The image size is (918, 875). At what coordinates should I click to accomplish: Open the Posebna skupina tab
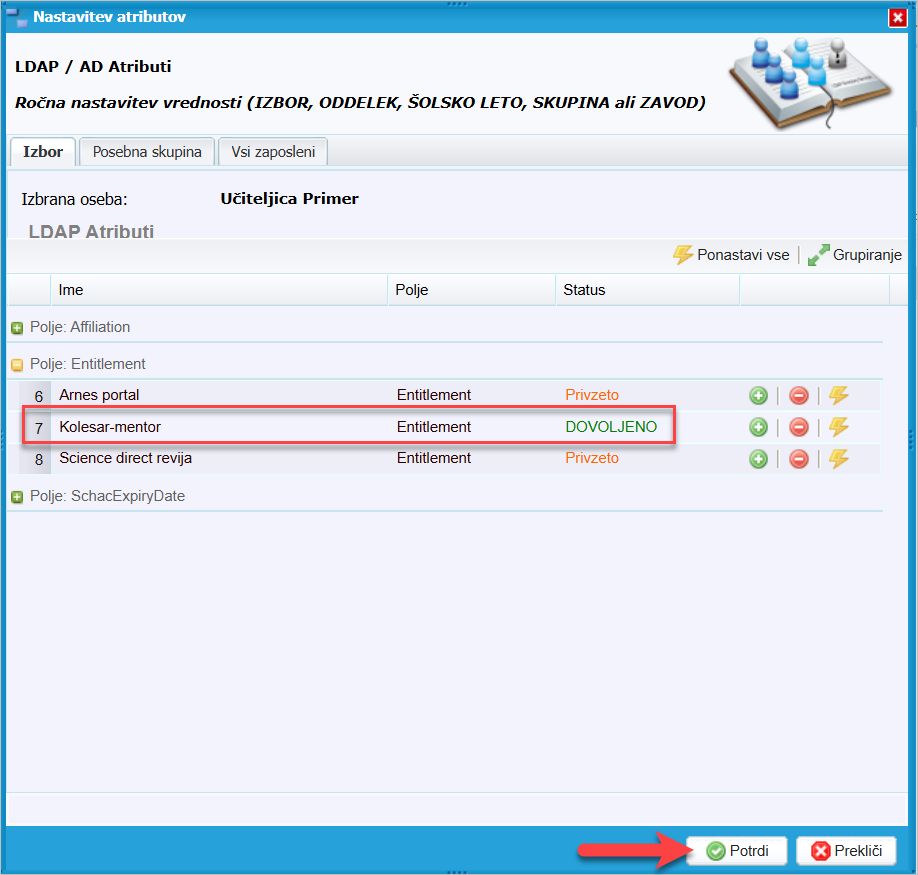147,152
